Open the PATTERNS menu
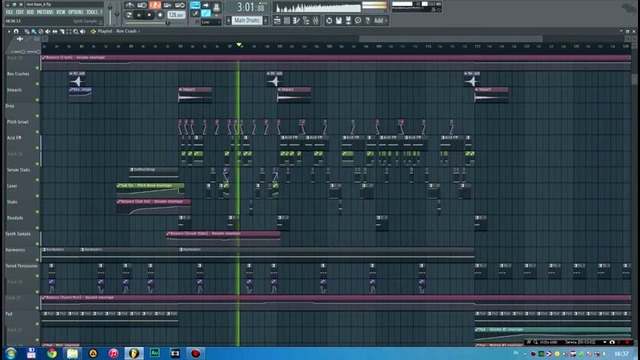 point(45,12)
